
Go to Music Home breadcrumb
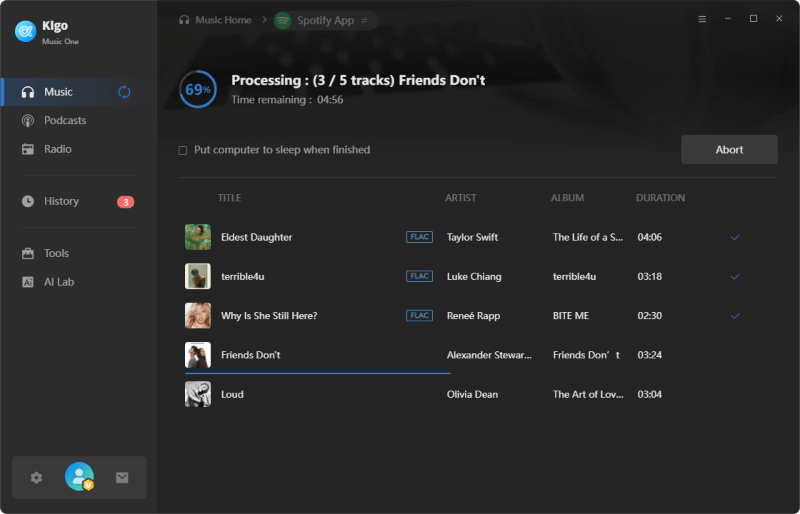tap(223, 20)
